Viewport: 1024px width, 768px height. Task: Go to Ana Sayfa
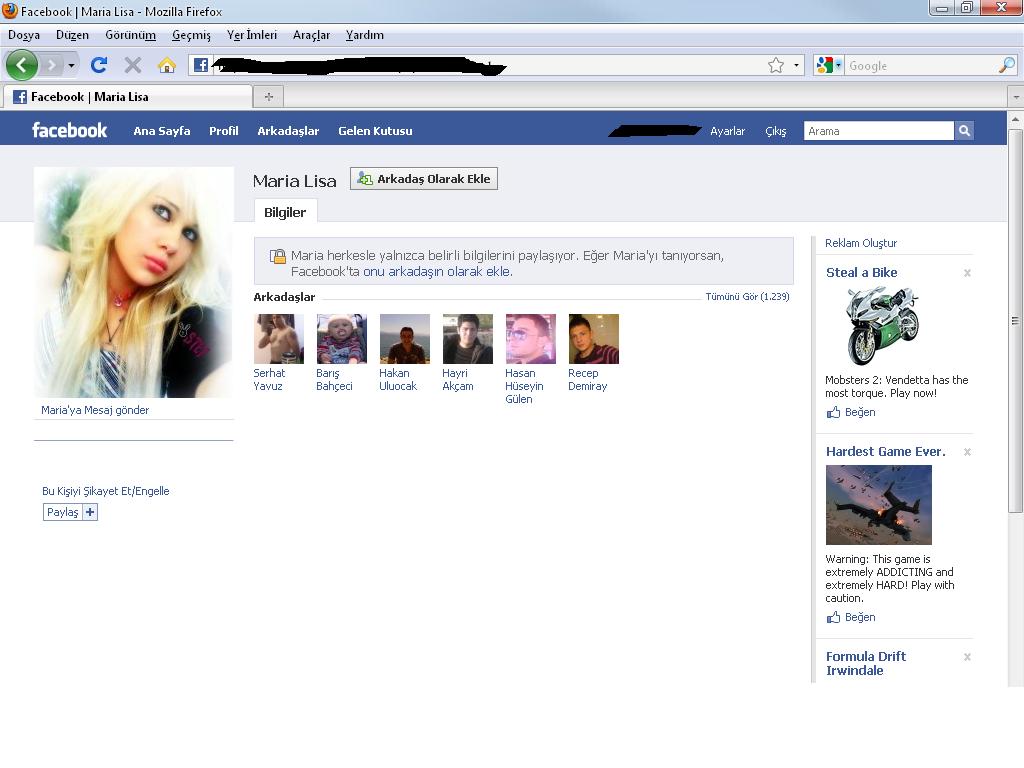pos(162,131)
